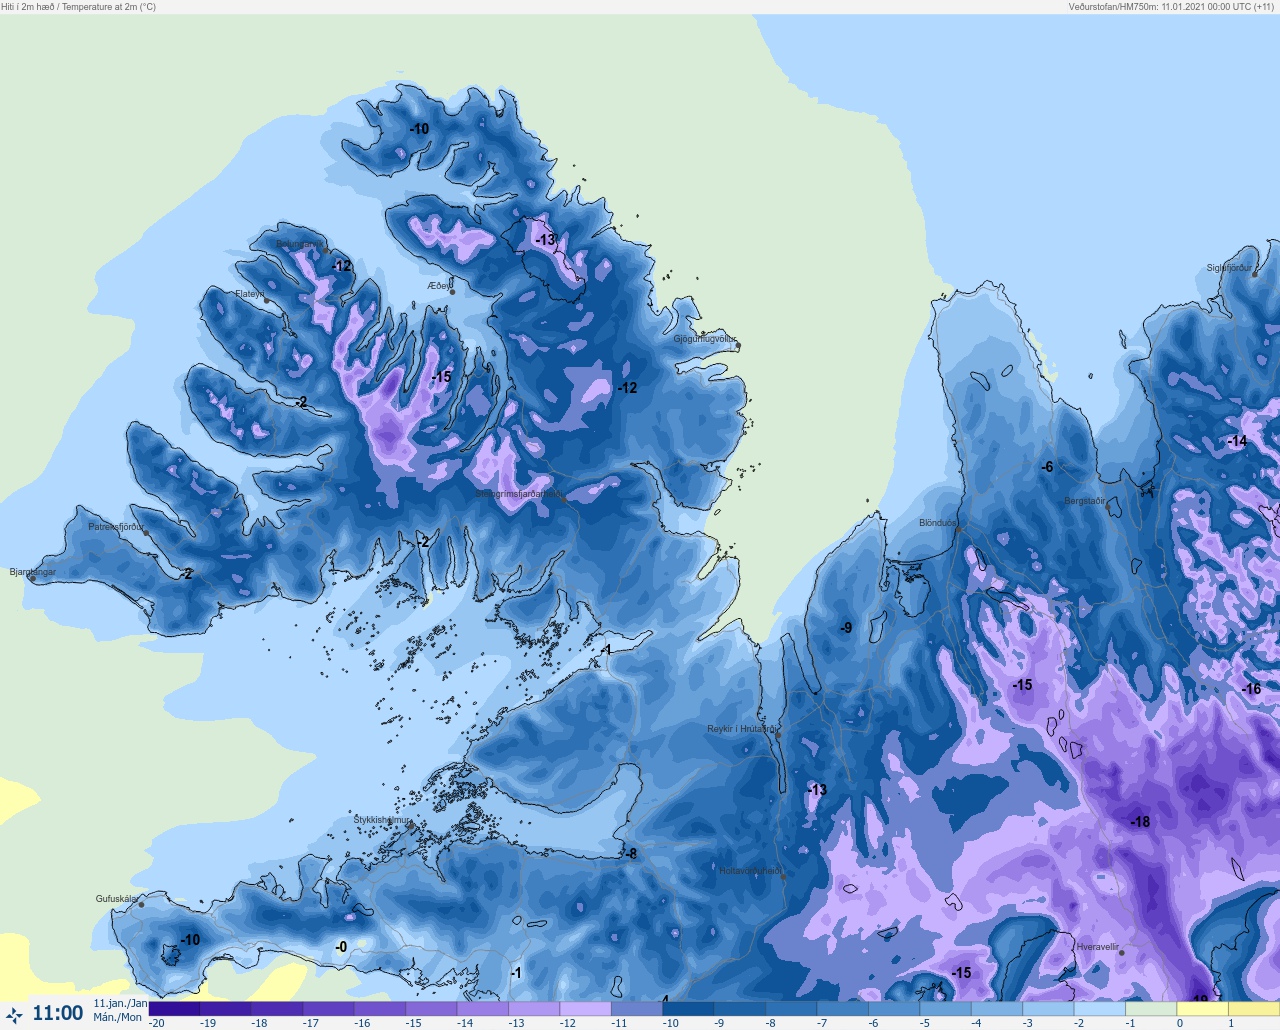Viewport: 1280px width, 1030px height.
Task: Click the 'Hiti í 2m hæð / Temperature at 2m' title
Action: coord(79,7)
